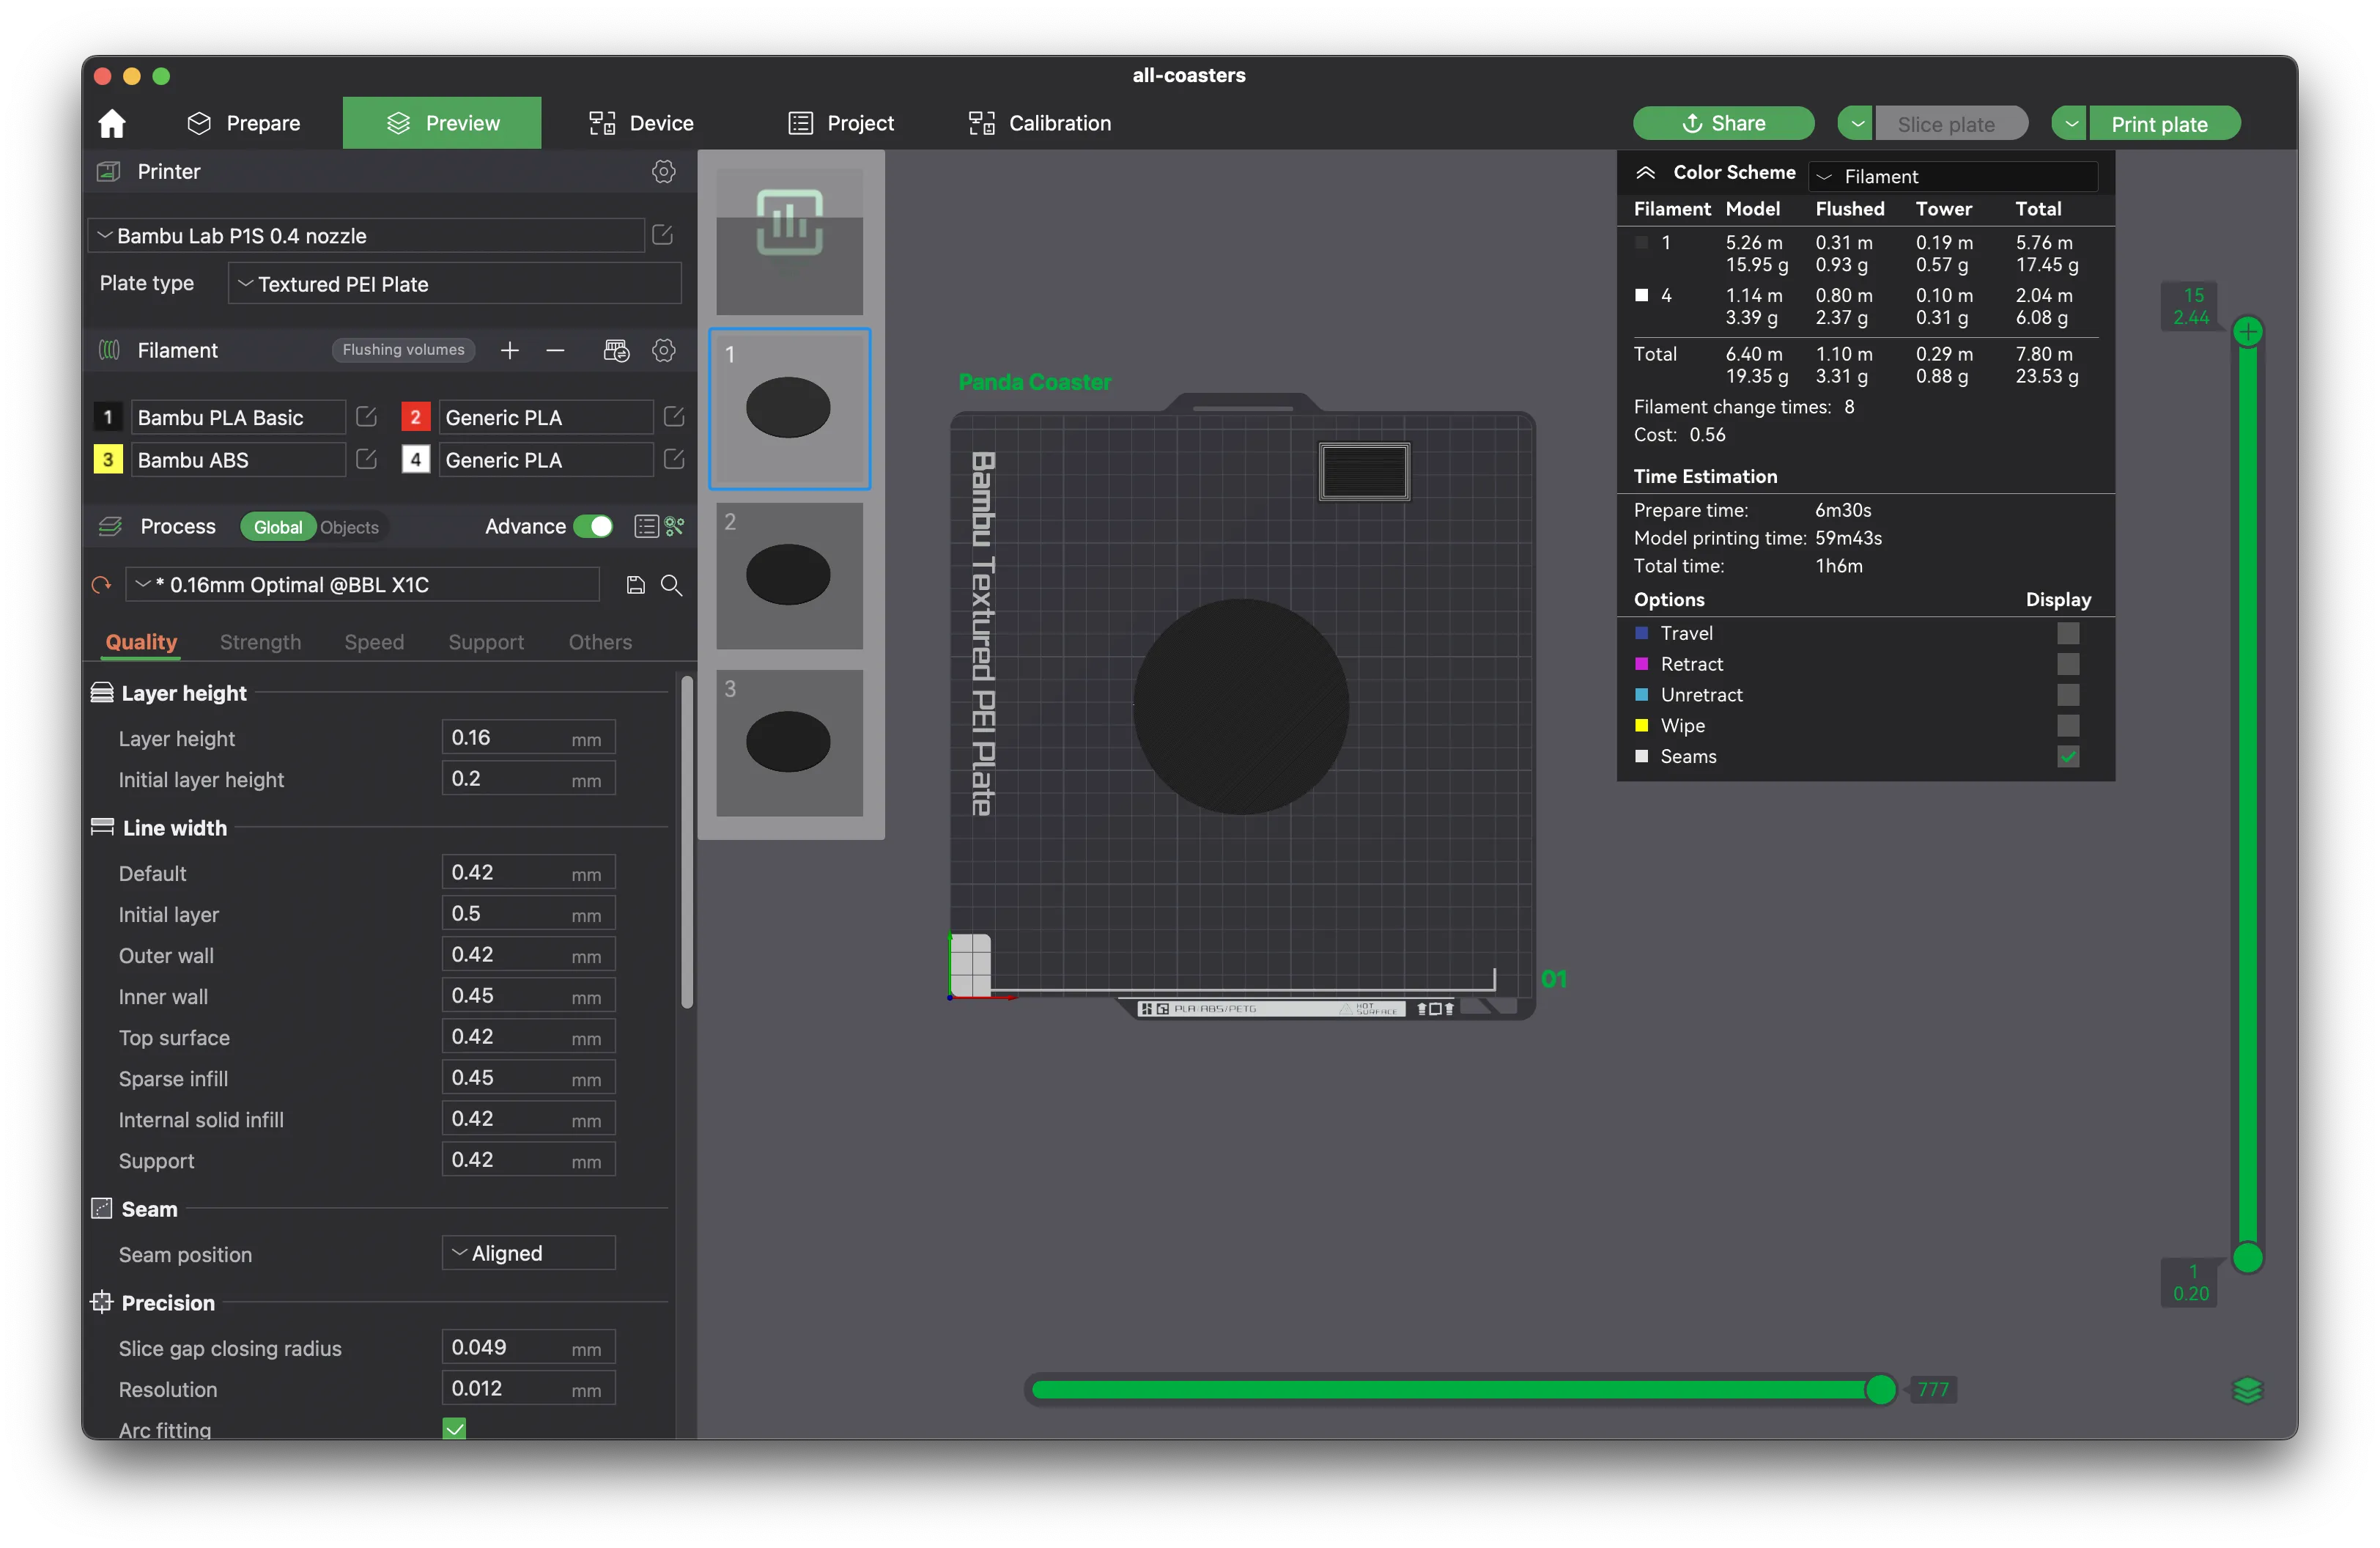Open the process preset dropdown
Screen dimensions: 2380x1548
(362, 585)
